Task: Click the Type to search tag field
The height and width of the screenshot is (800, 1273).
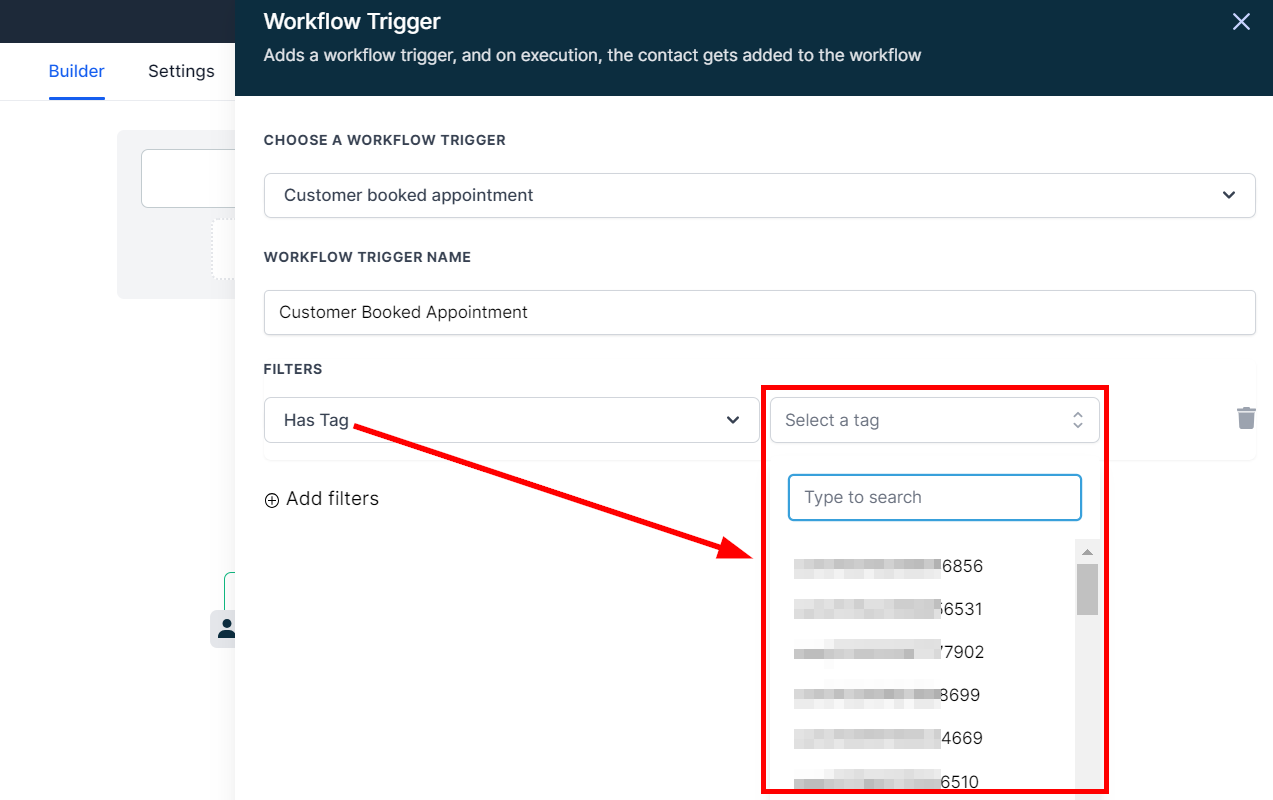Action: click(x=934, y=497)
